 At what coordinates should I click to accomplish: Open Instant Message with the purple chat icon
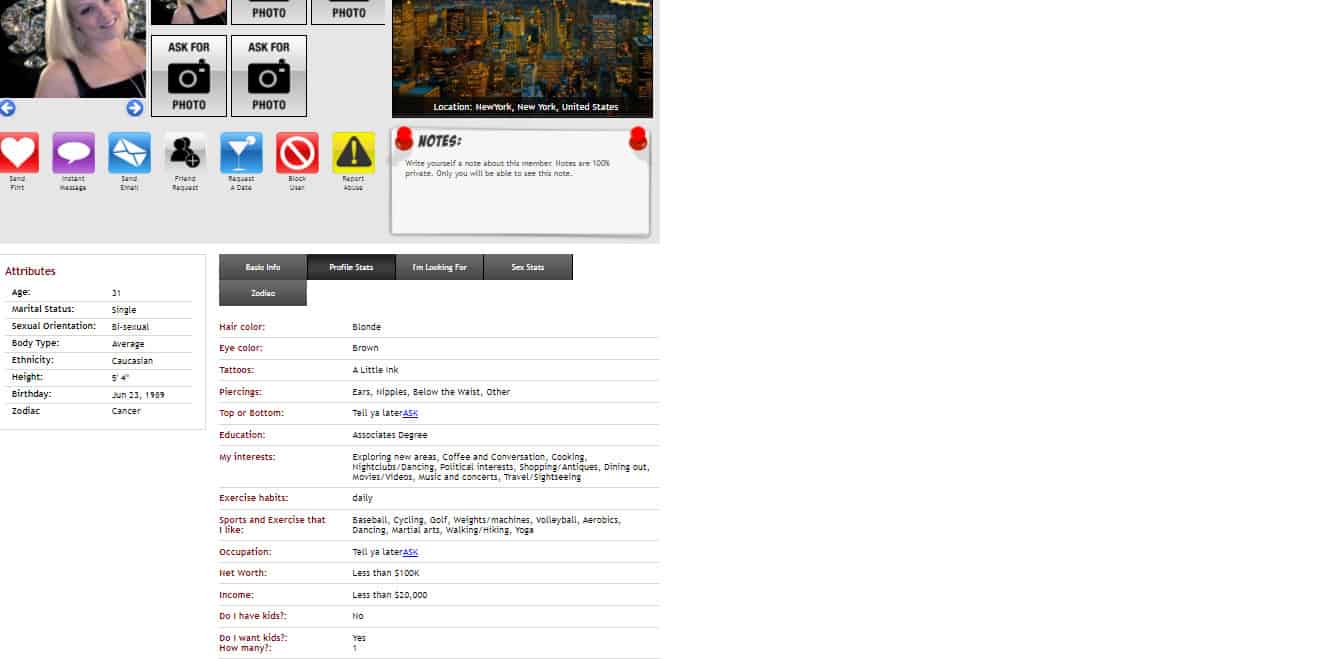point(73,153)
